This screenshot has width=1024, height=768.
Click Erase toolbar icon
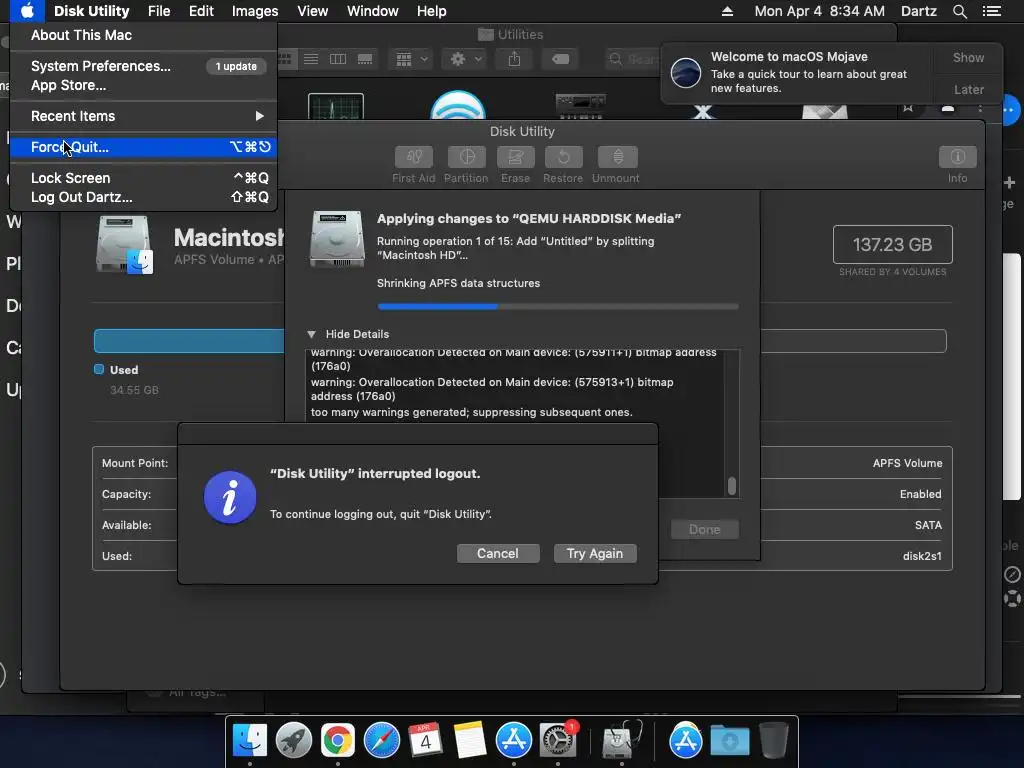(515, 157)
